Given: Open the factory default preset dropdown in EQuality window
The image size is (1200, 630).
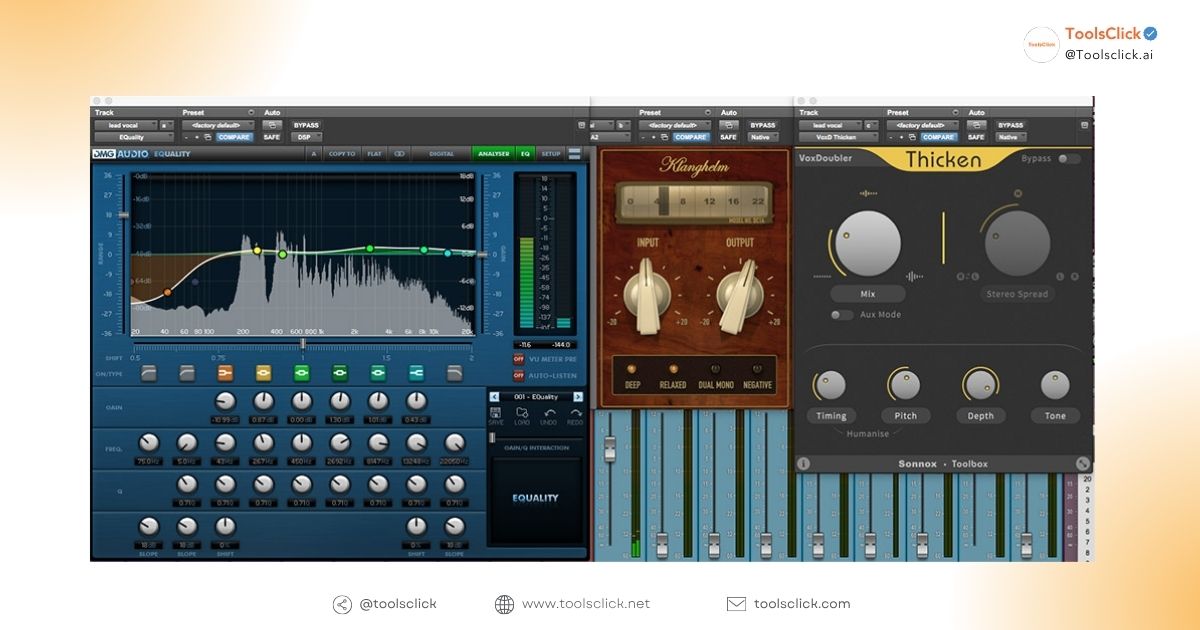Looking at the screenshot, I should [x=217, y=125].
